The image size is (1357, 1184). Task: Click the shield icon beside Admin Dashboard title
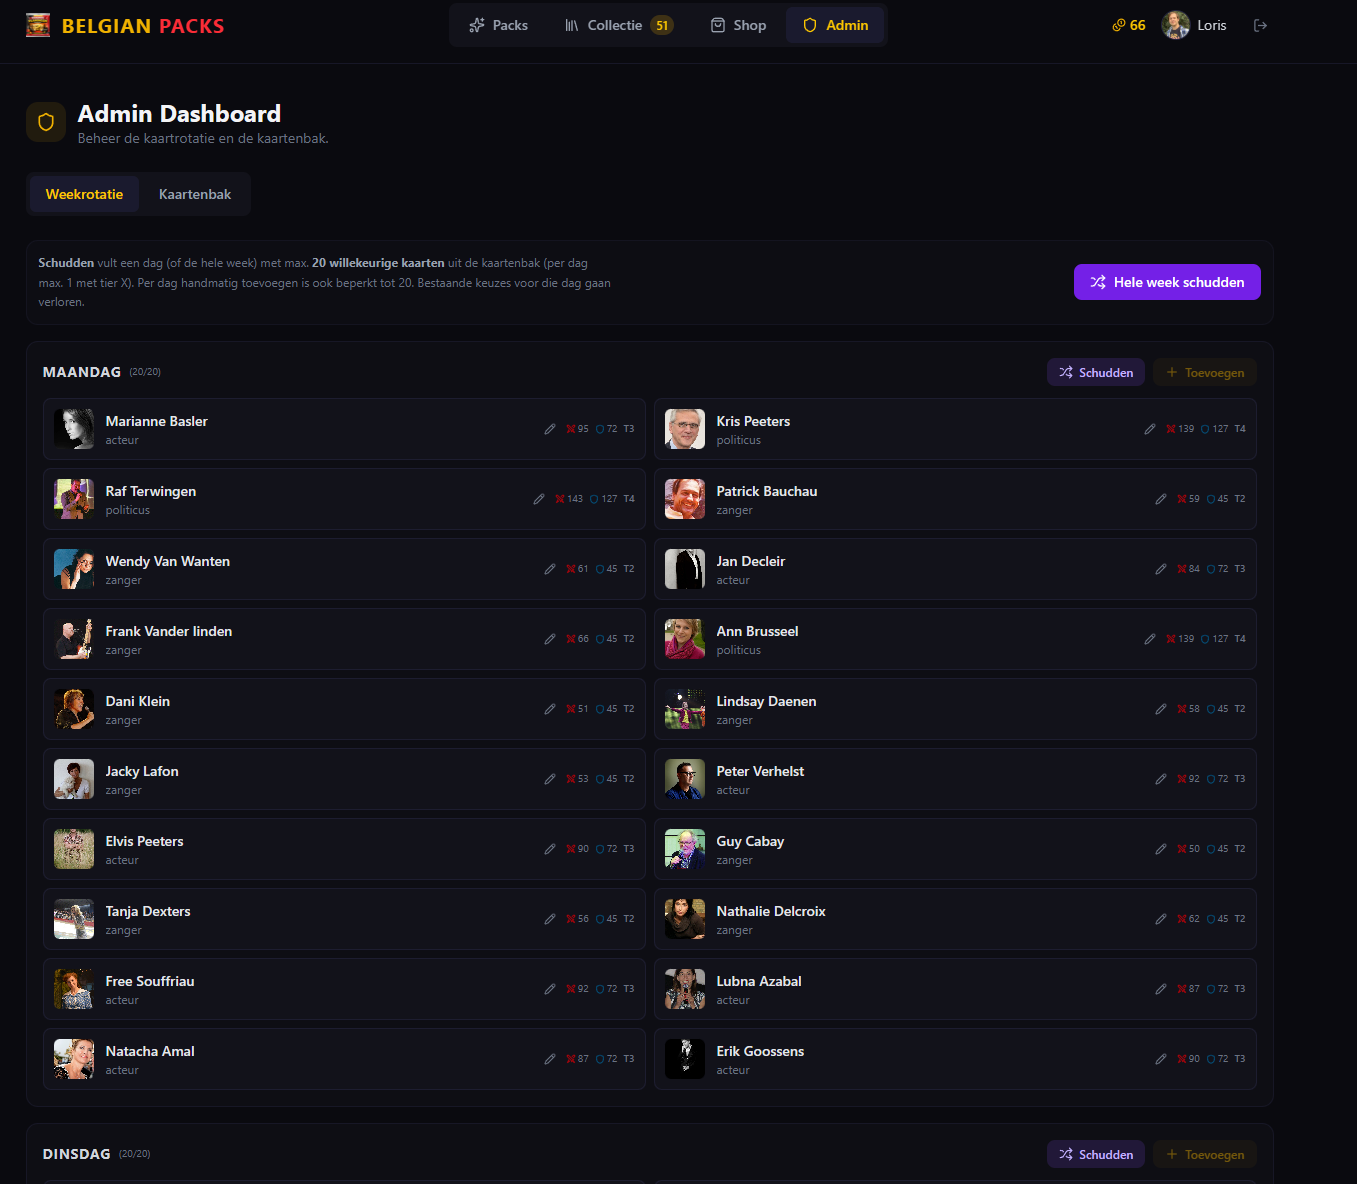[x=46, y=121]
